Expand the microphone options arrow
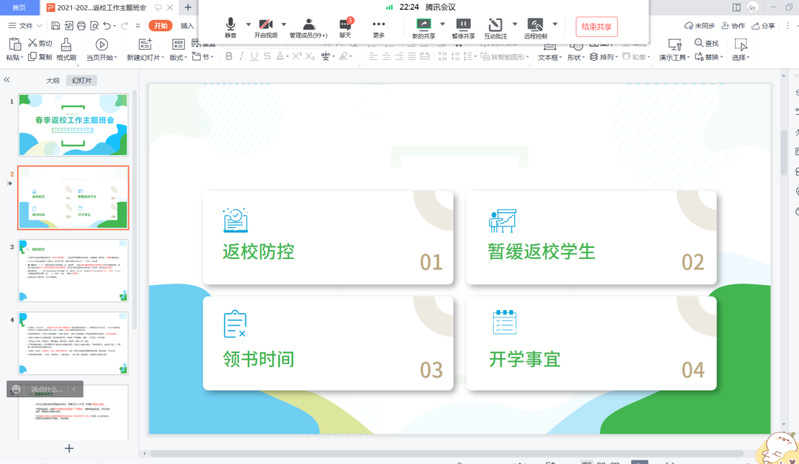 tap(247, 24)
